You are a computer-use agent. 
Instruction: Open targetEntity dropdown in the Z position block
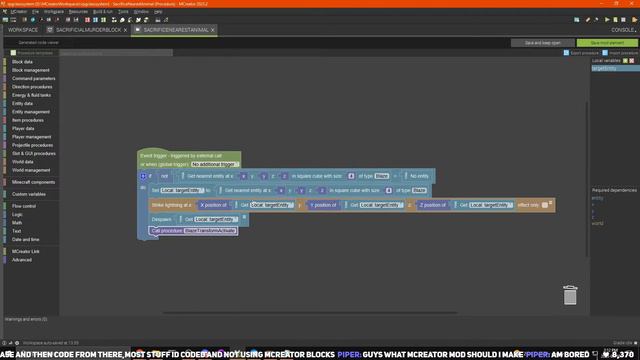pyautogui.click(x=491, y=205)
